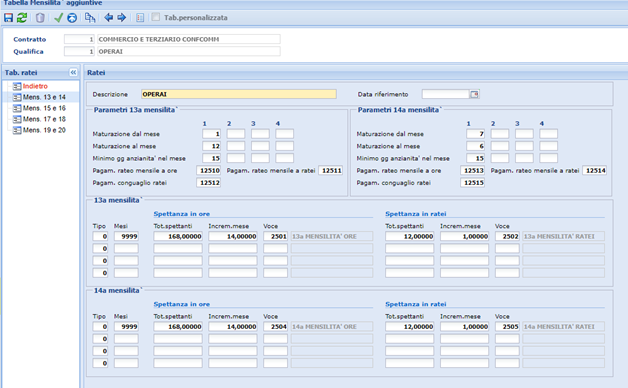
Task: Click the Qualifica code field
Action: [79, 51]
